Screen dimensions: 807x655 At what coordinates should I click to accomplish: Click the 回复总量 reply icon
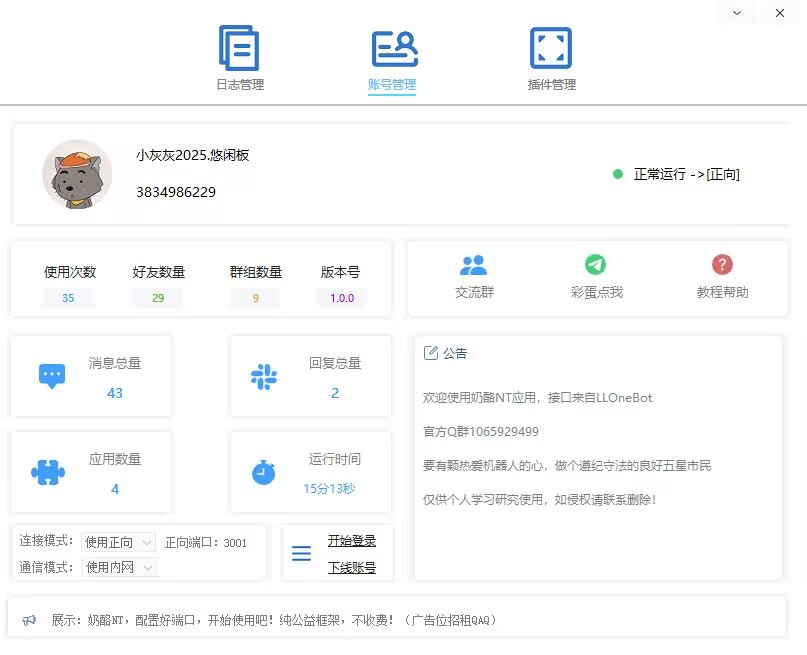pos(264,378)
